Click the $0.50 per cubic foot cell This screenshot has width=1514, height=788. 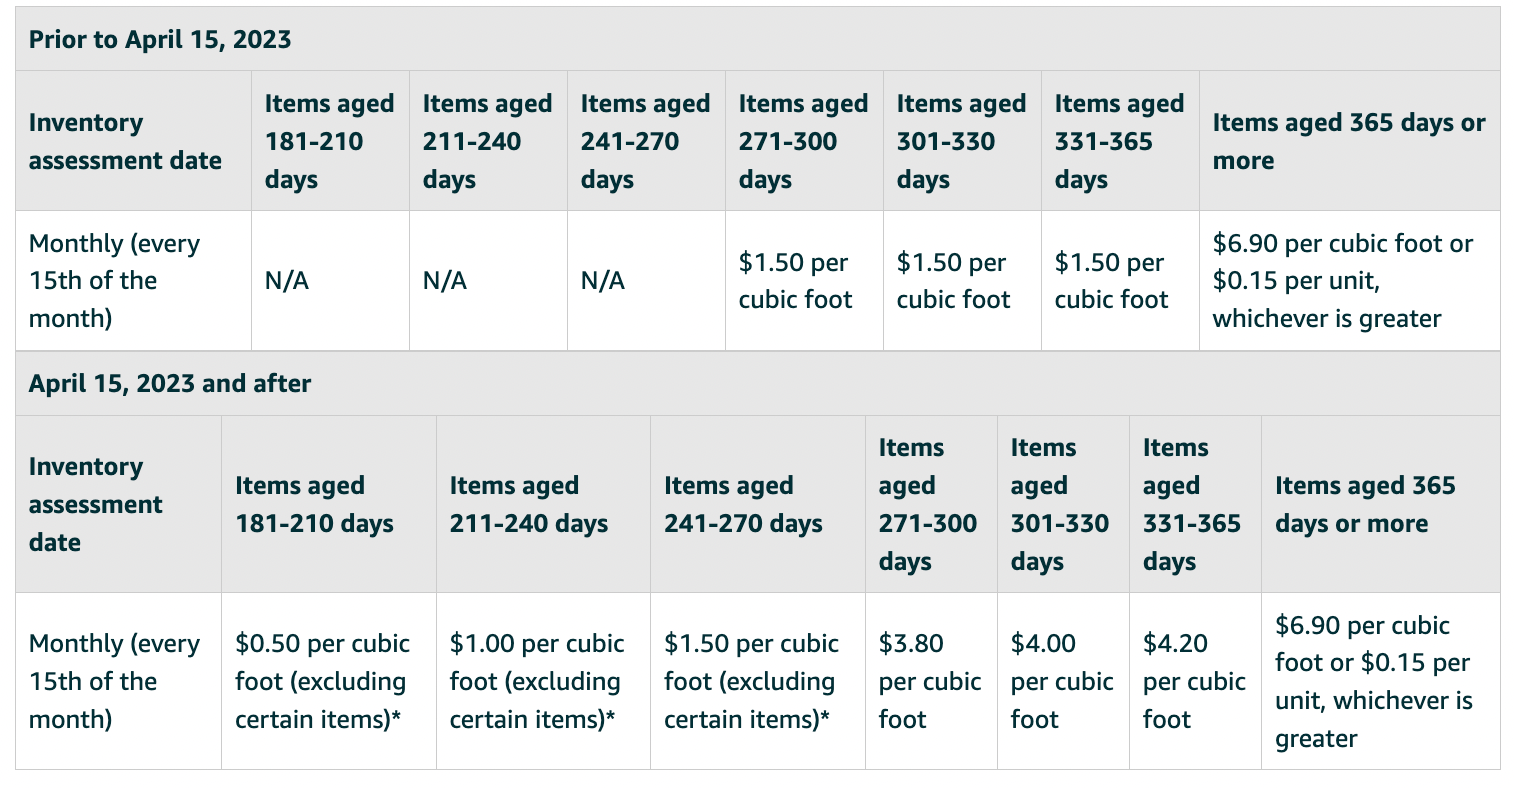329,681
